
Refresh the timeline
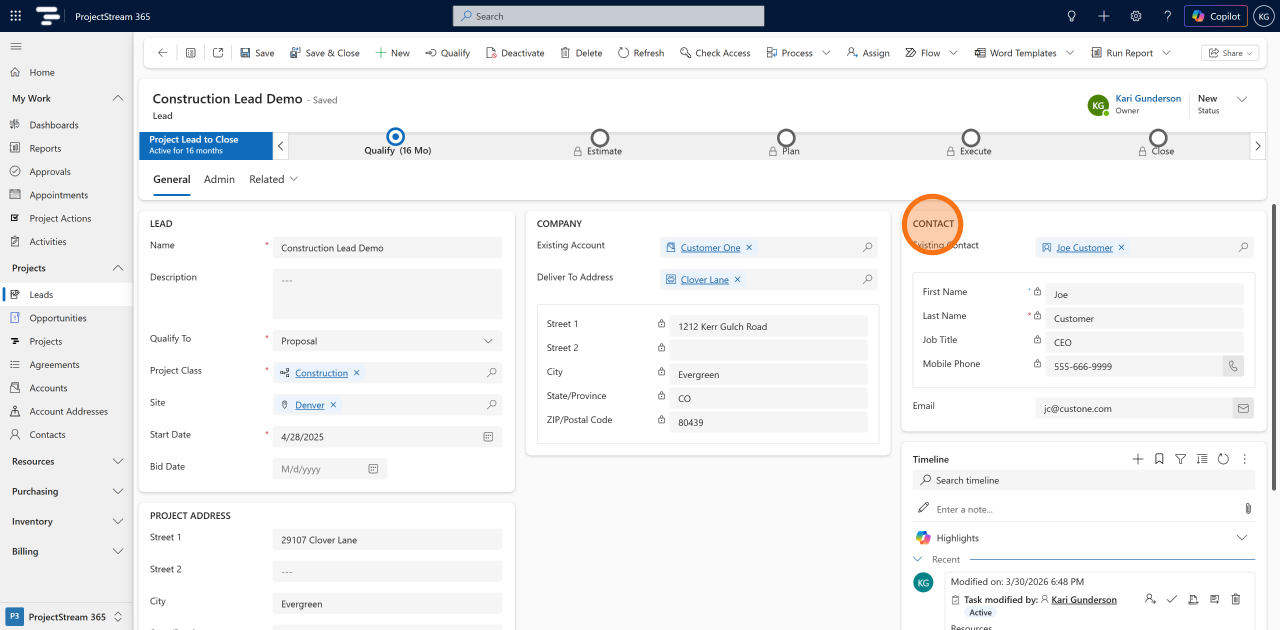click(1223, 459)
